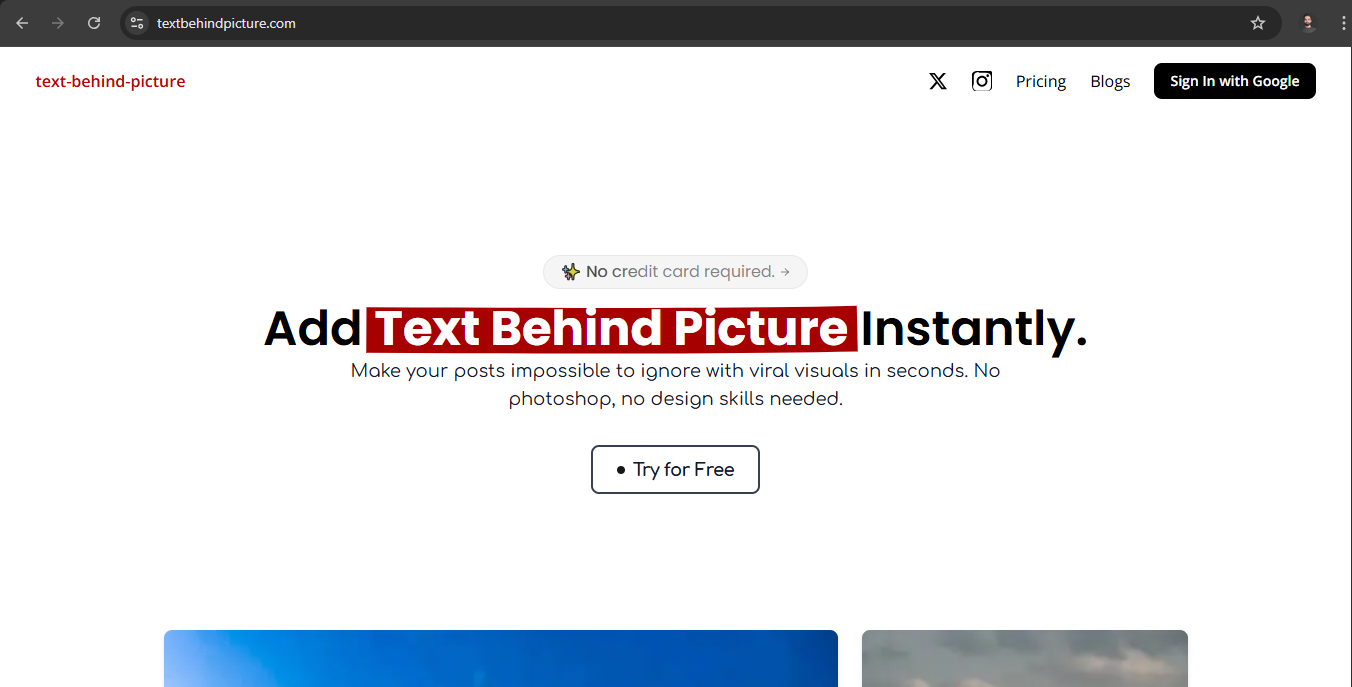Open the blue sky sample image

(500, 658)
